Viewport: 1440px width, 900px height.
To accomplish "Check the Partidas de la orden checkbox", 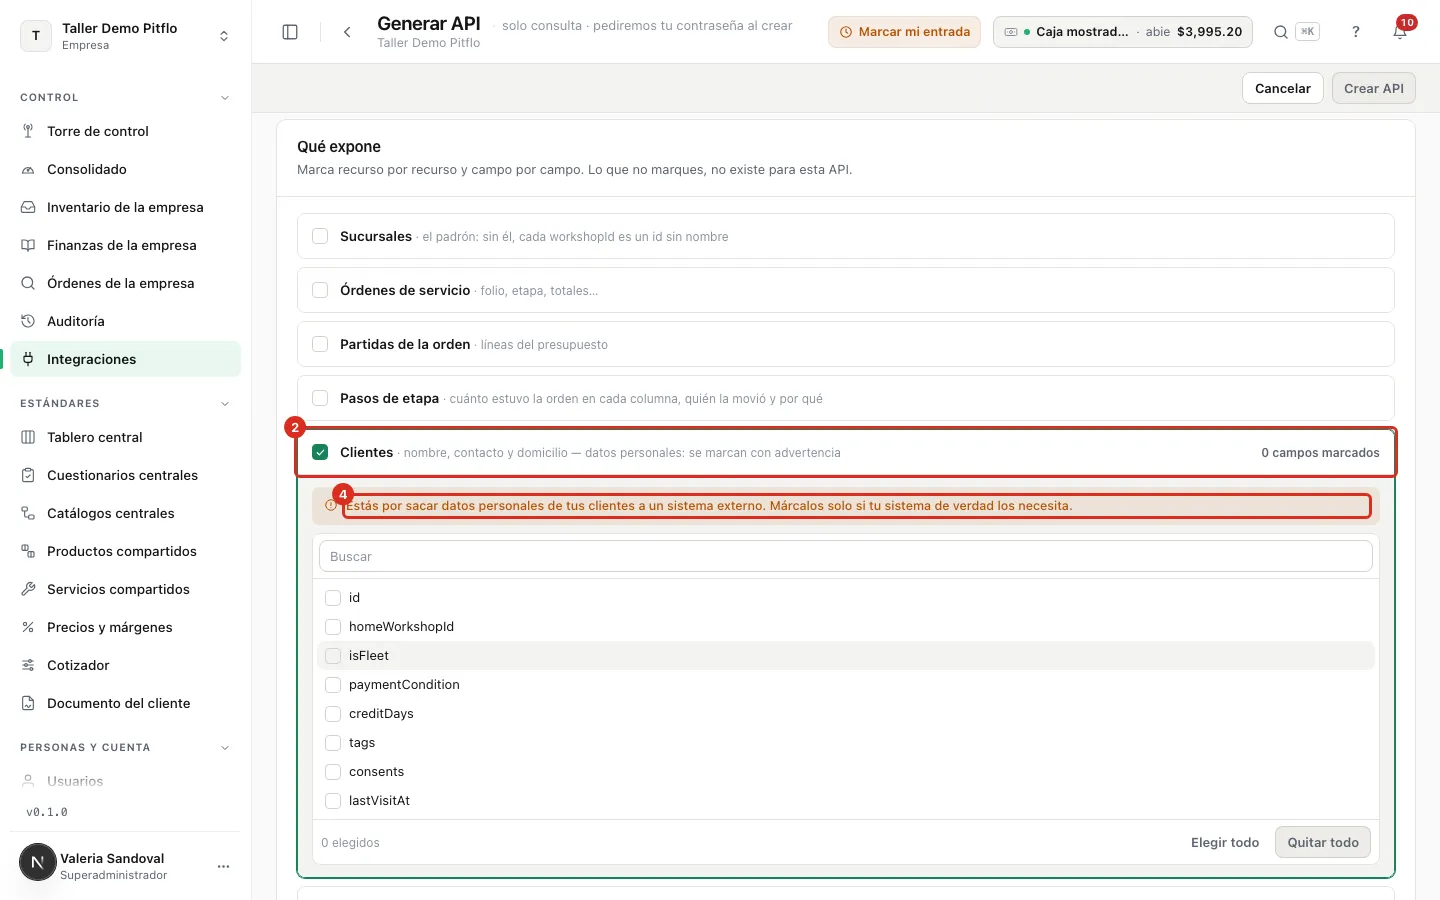I will tap(320, 344).
